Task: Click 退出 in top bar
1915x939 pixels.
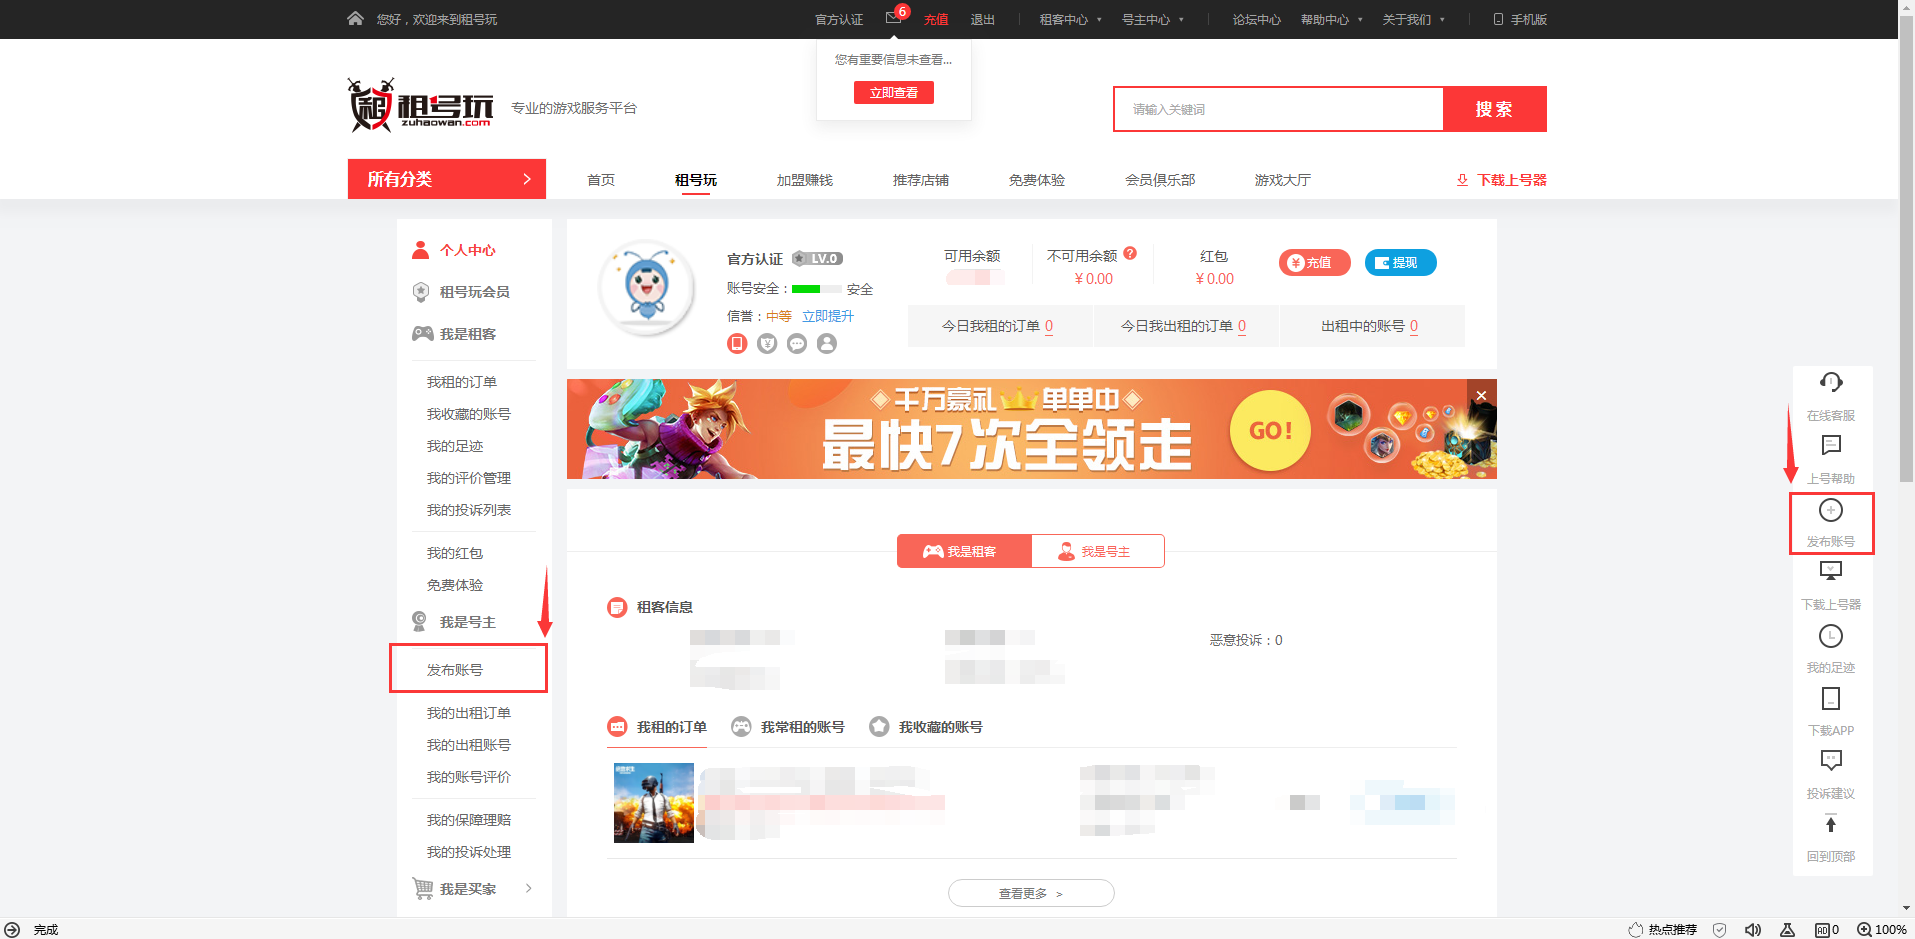Action: pyautogui.click(x=983, y=19)
